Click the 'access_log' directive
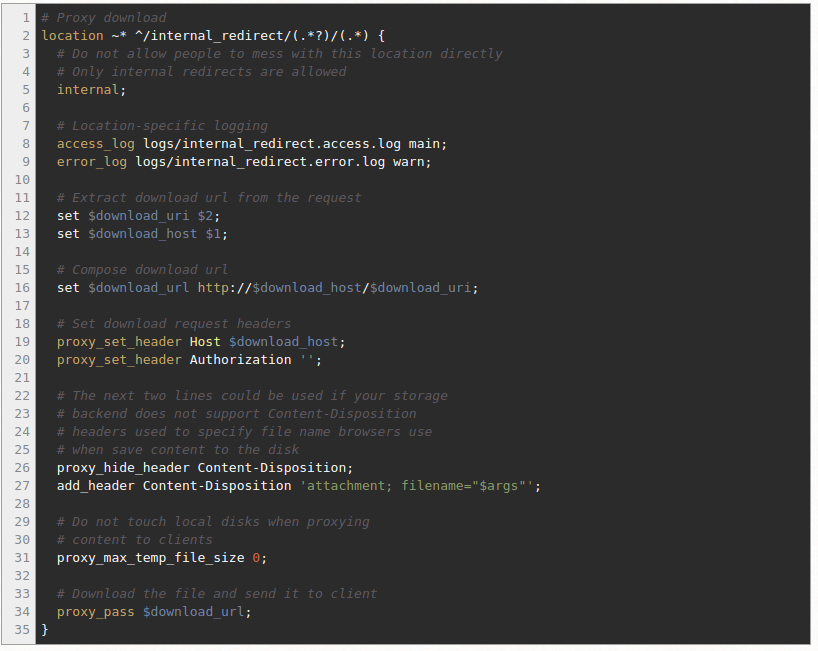This screenshot has width=818, height=651. pos(96,144)
